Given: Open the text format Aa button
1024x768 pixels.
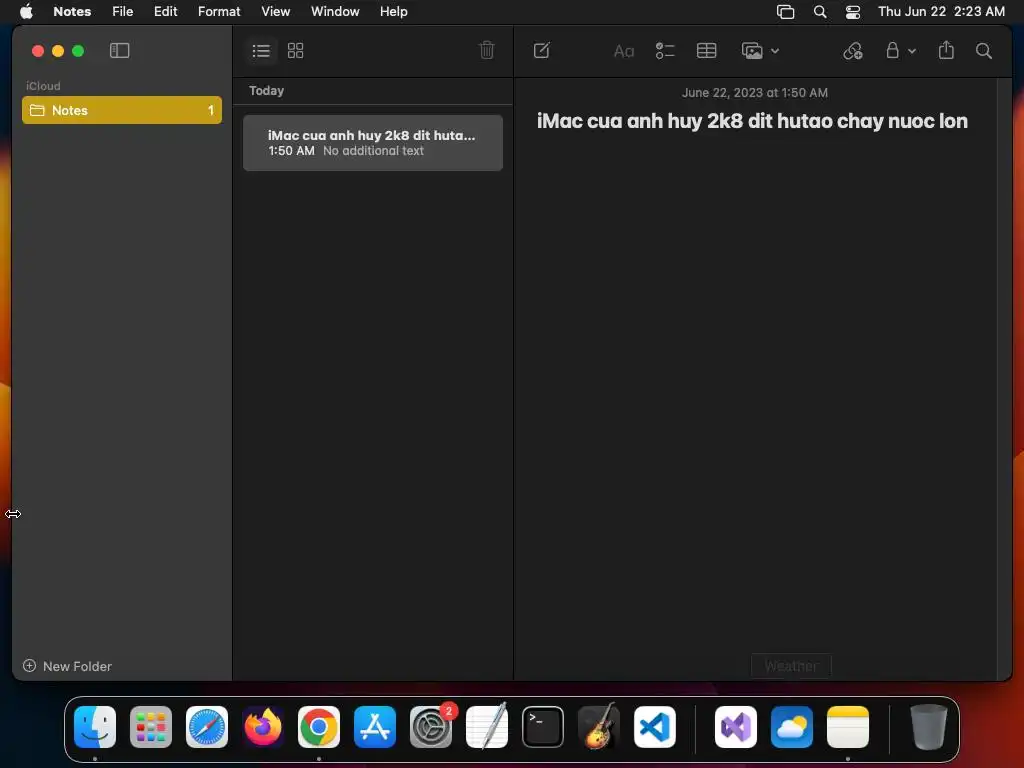Looking at the screenshot, I should click(624, 51).
